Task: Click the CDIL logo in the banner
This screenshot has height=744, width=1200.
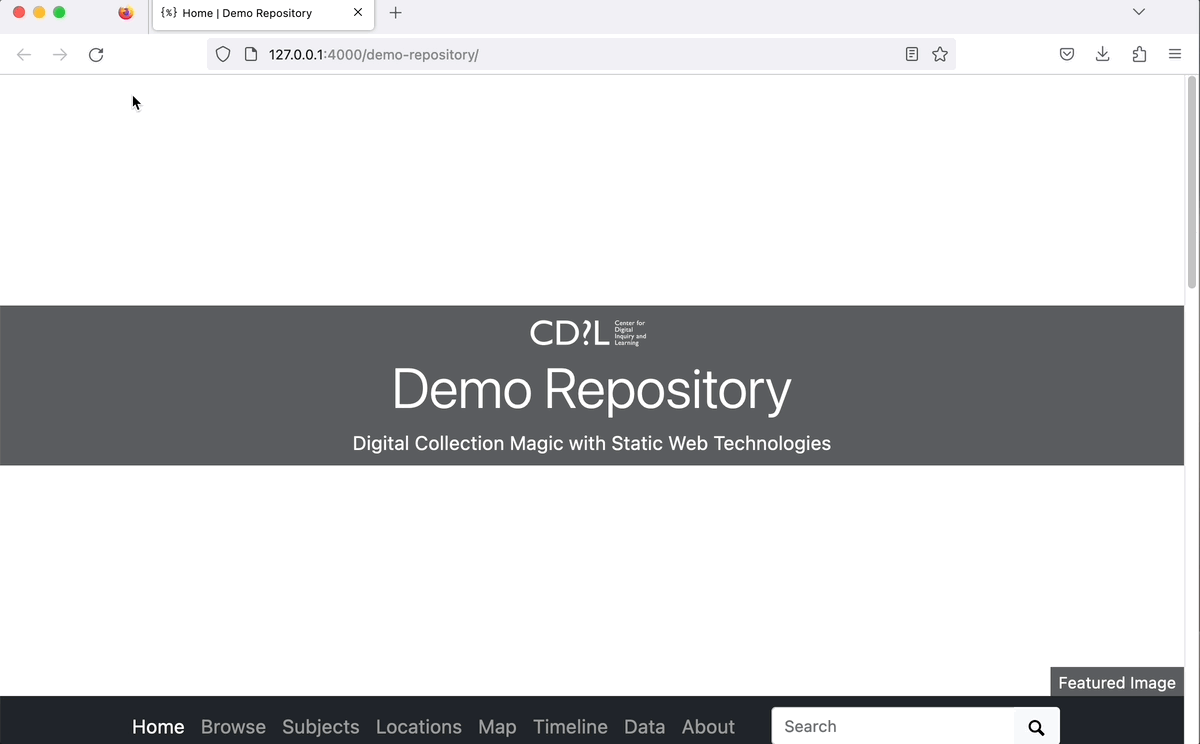Action: coord(588,332)
